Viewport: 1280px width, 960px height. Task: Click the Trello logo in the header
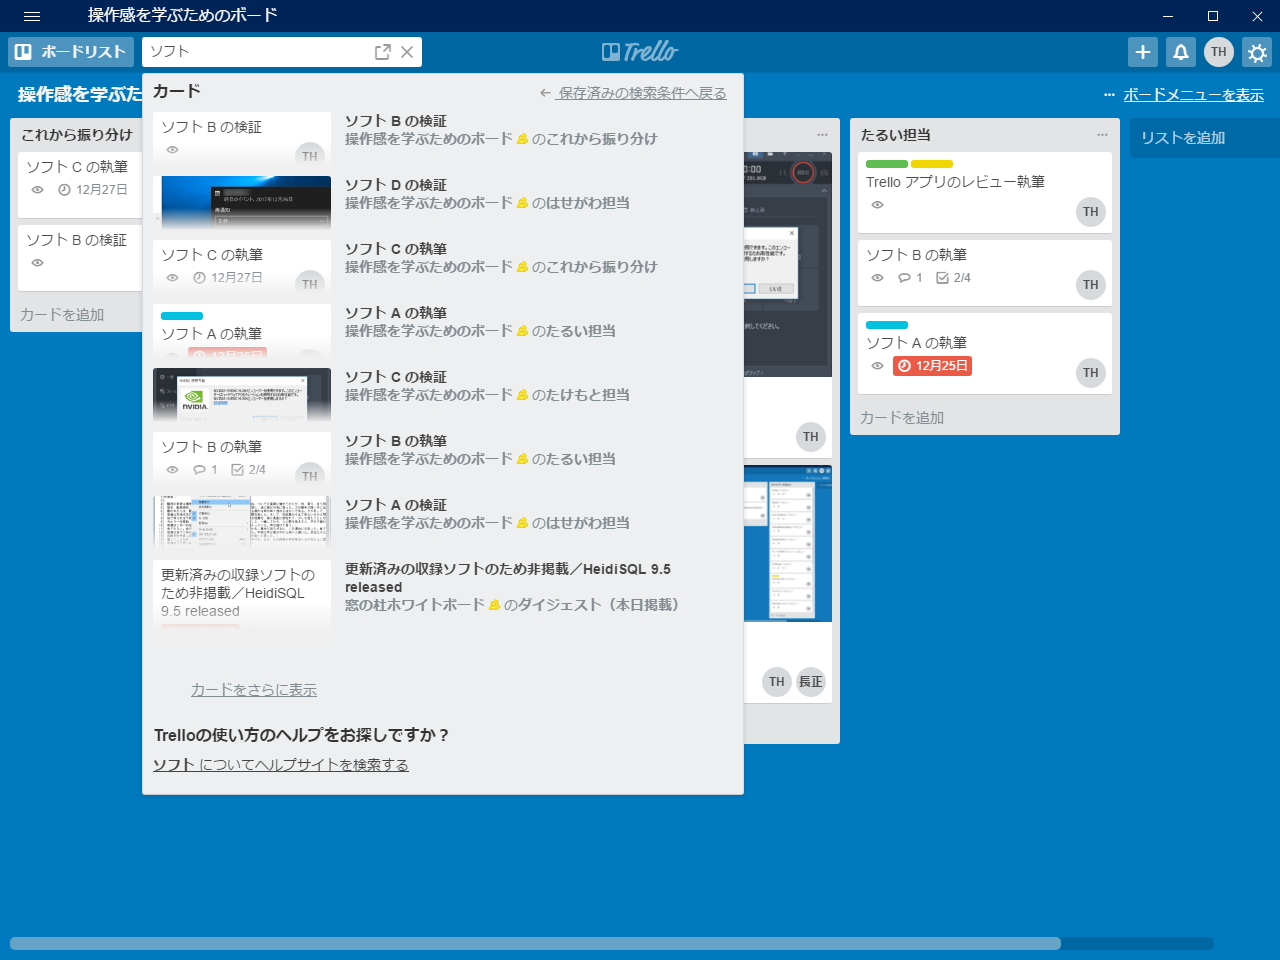[x=640, y=51]
